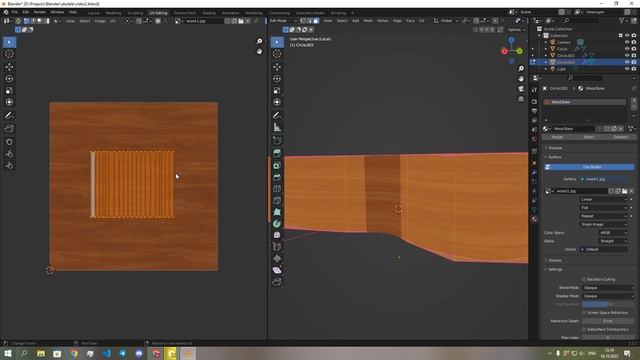Select the Move tool in 3D viewport toolbar
Viewport: 640px width, 360px height.
277,67
